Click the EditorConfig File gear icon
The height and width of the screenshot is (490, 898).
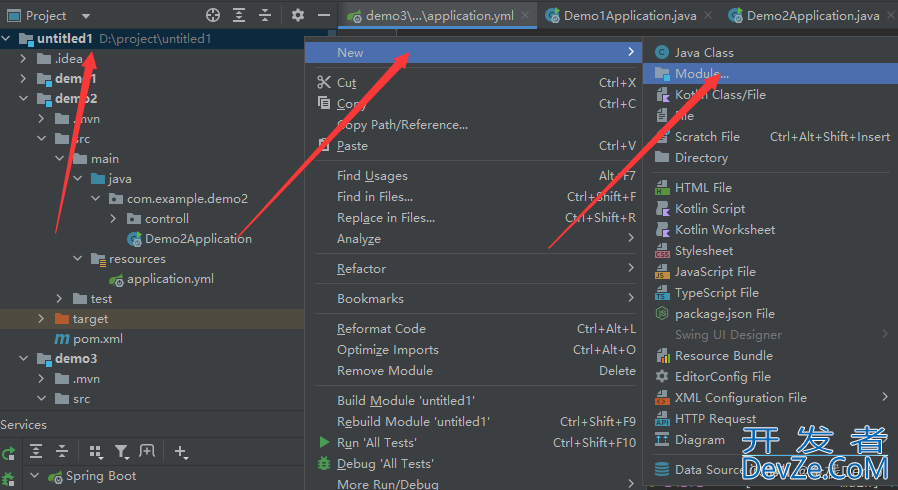click(x=662, y=376)
